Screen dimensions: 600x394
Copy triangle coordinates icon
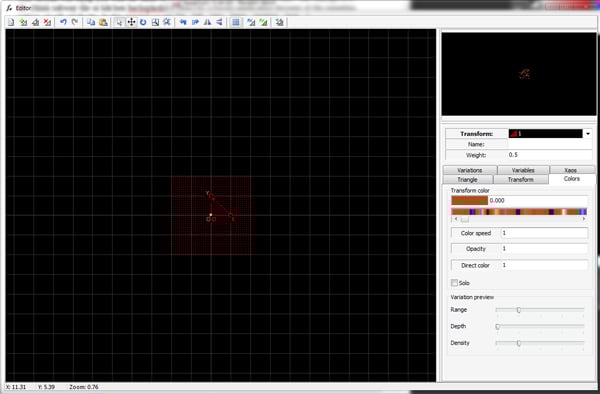91,22
